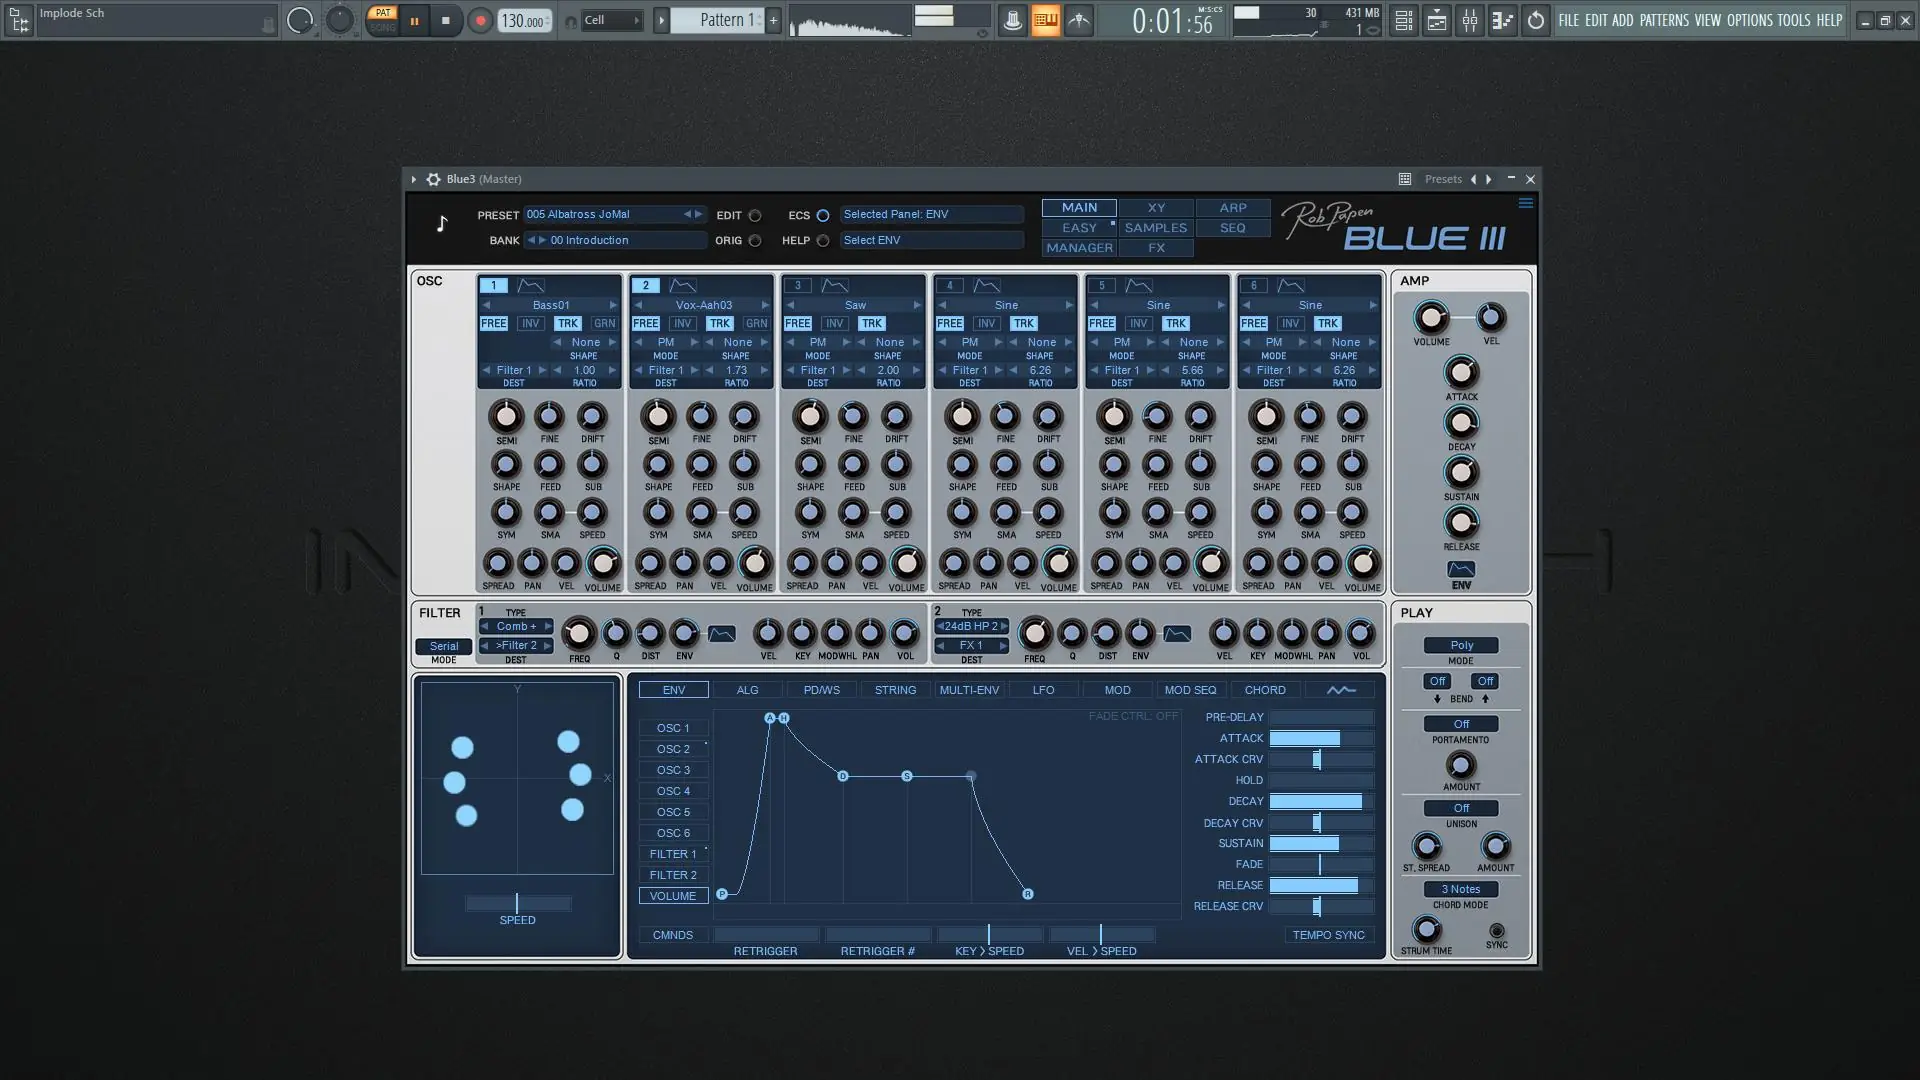Viewport: 1920px width, 1080px height.
Task: Open the PATTERNS menu
Action: point(1663,20)
